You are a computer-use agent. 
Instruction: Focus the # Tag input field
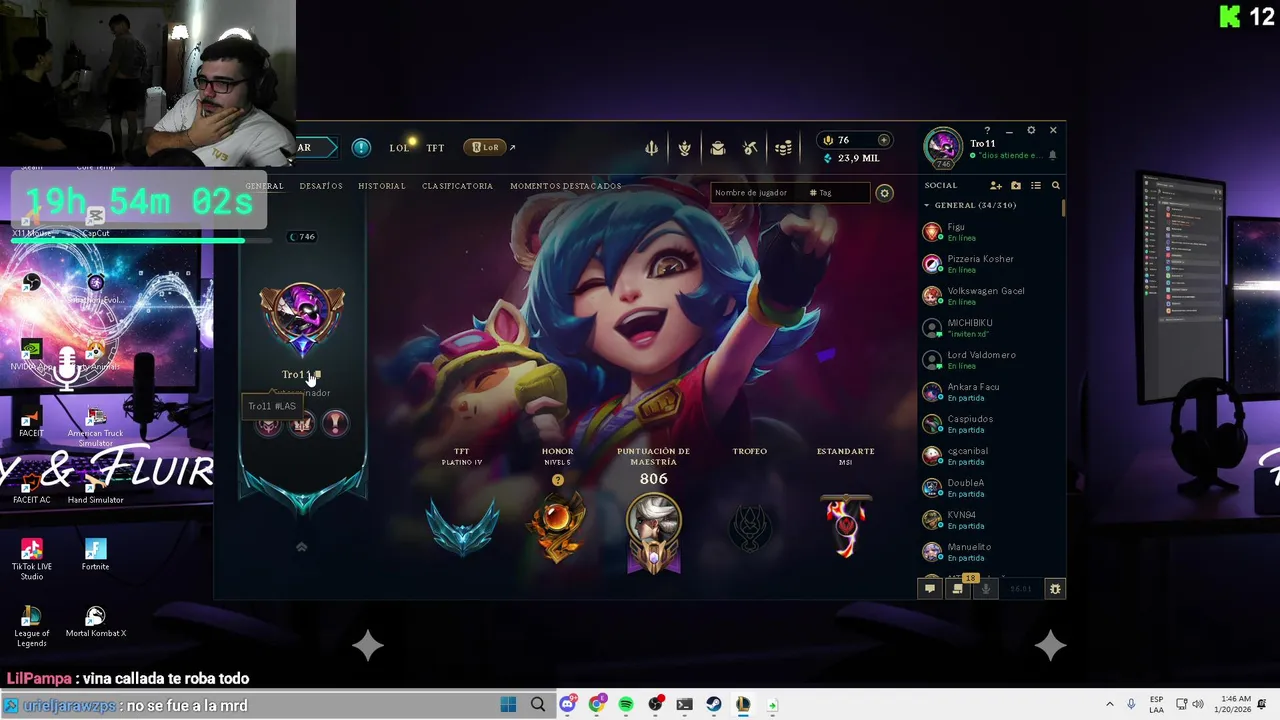click(x=837, y=193)
